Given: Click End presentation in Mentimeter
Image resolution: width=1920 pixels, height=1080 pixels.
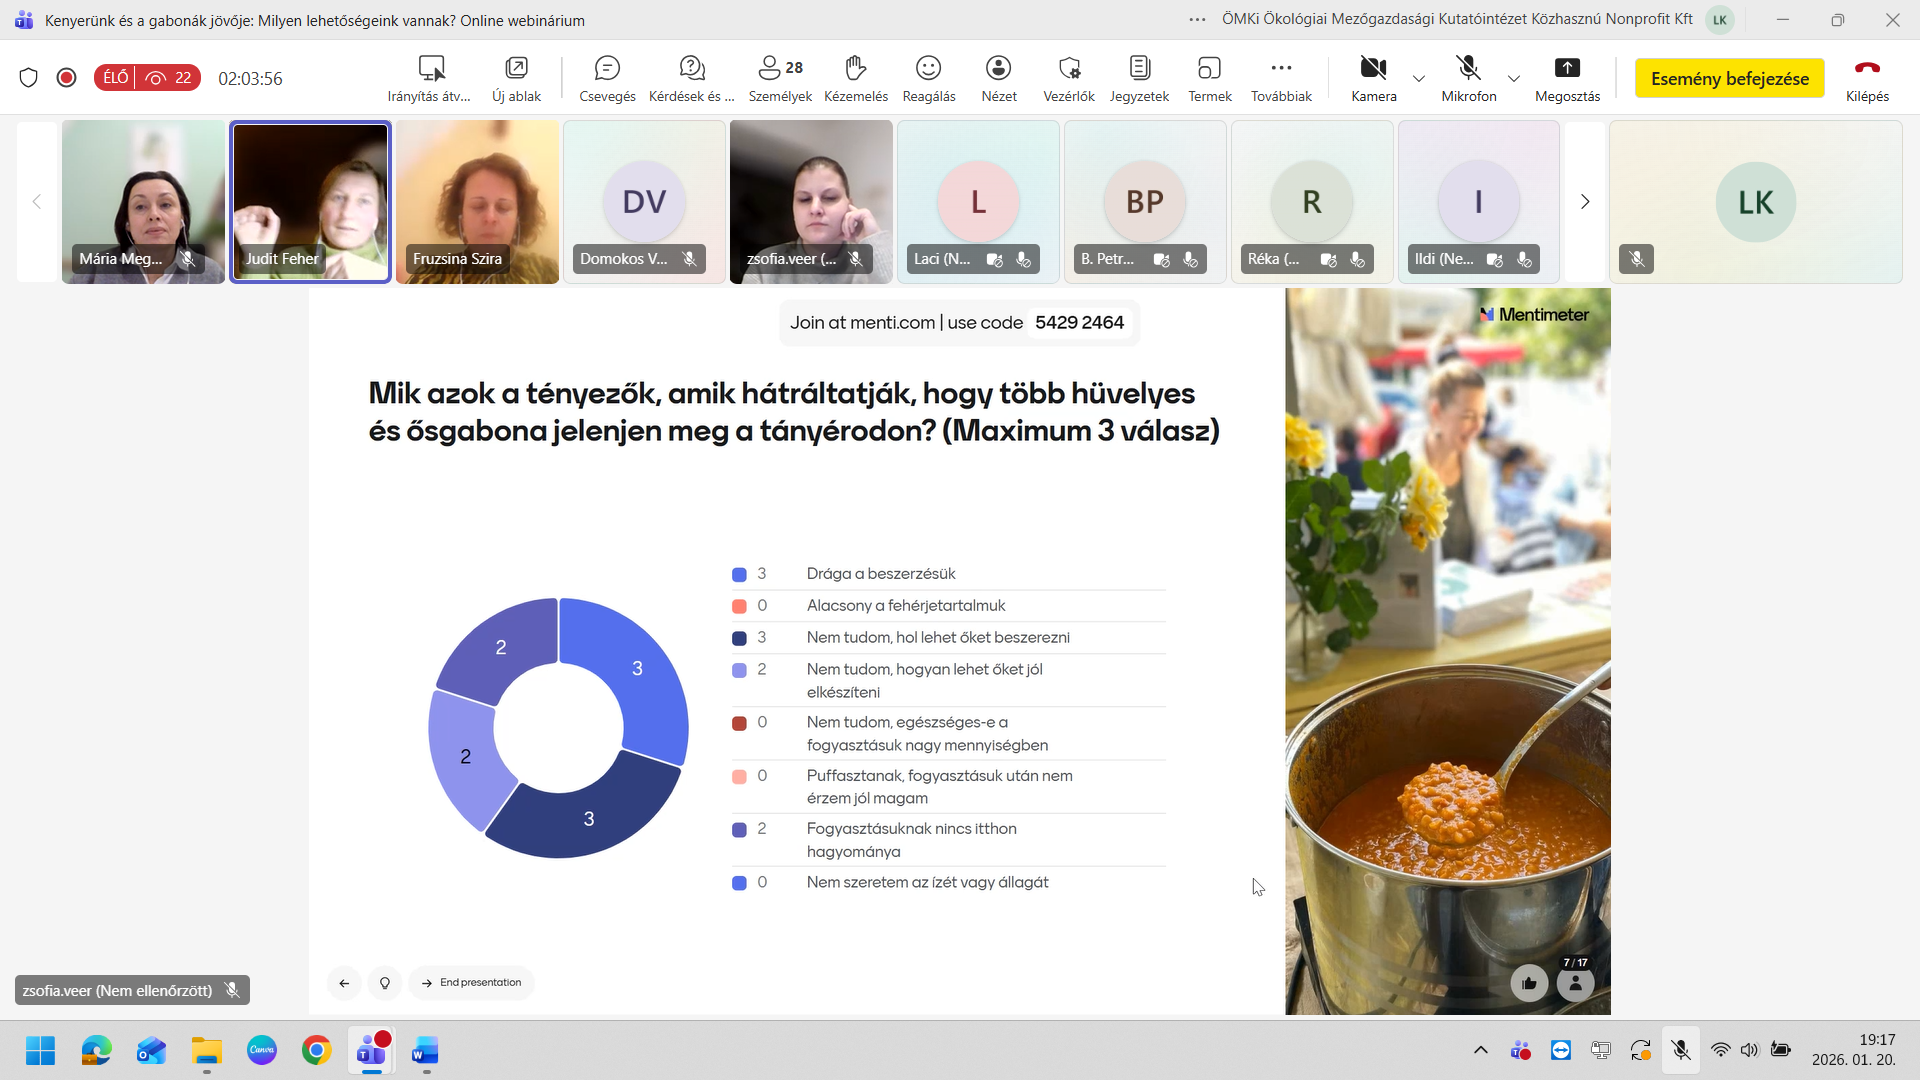Looking at the screenshot, I should click(x=471, y=983).
